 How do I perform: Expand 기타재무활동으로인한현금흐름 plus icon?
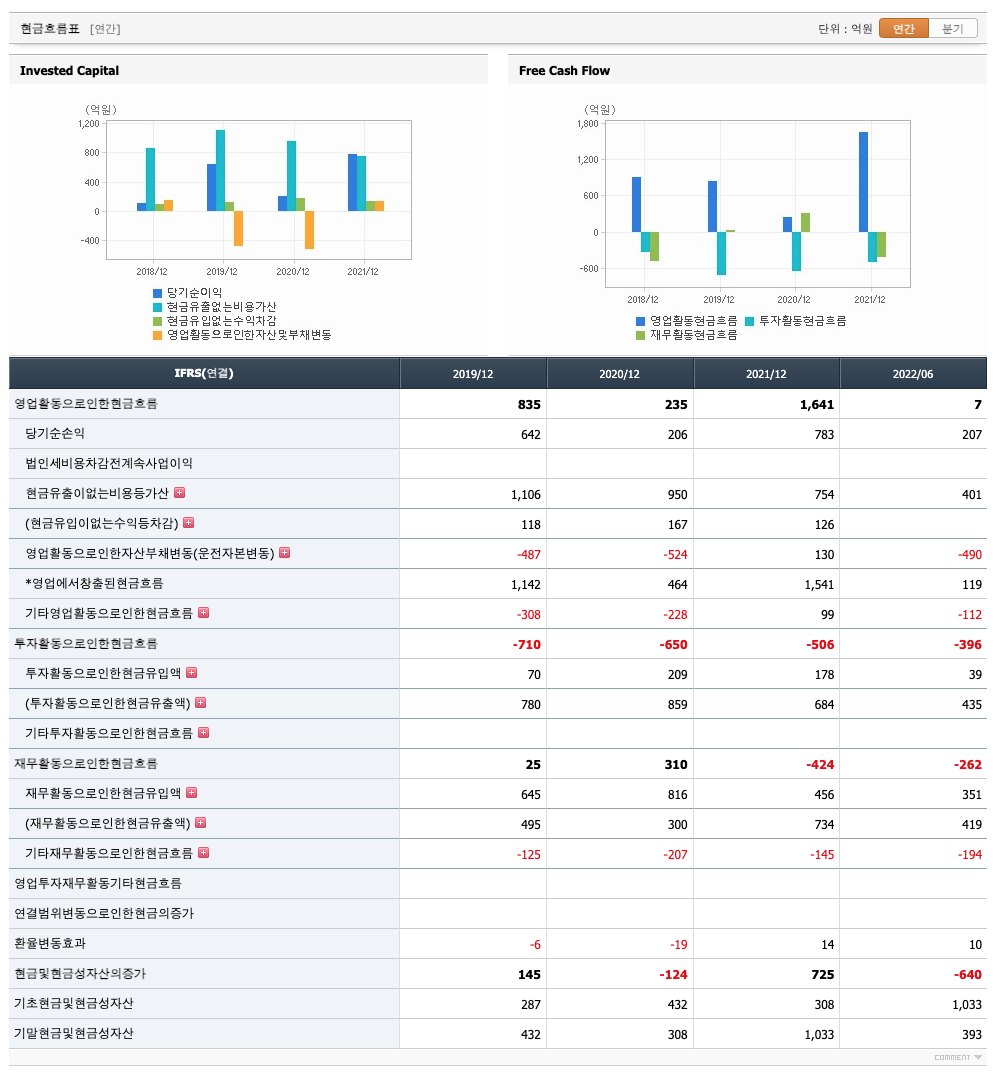click(203, 852)
